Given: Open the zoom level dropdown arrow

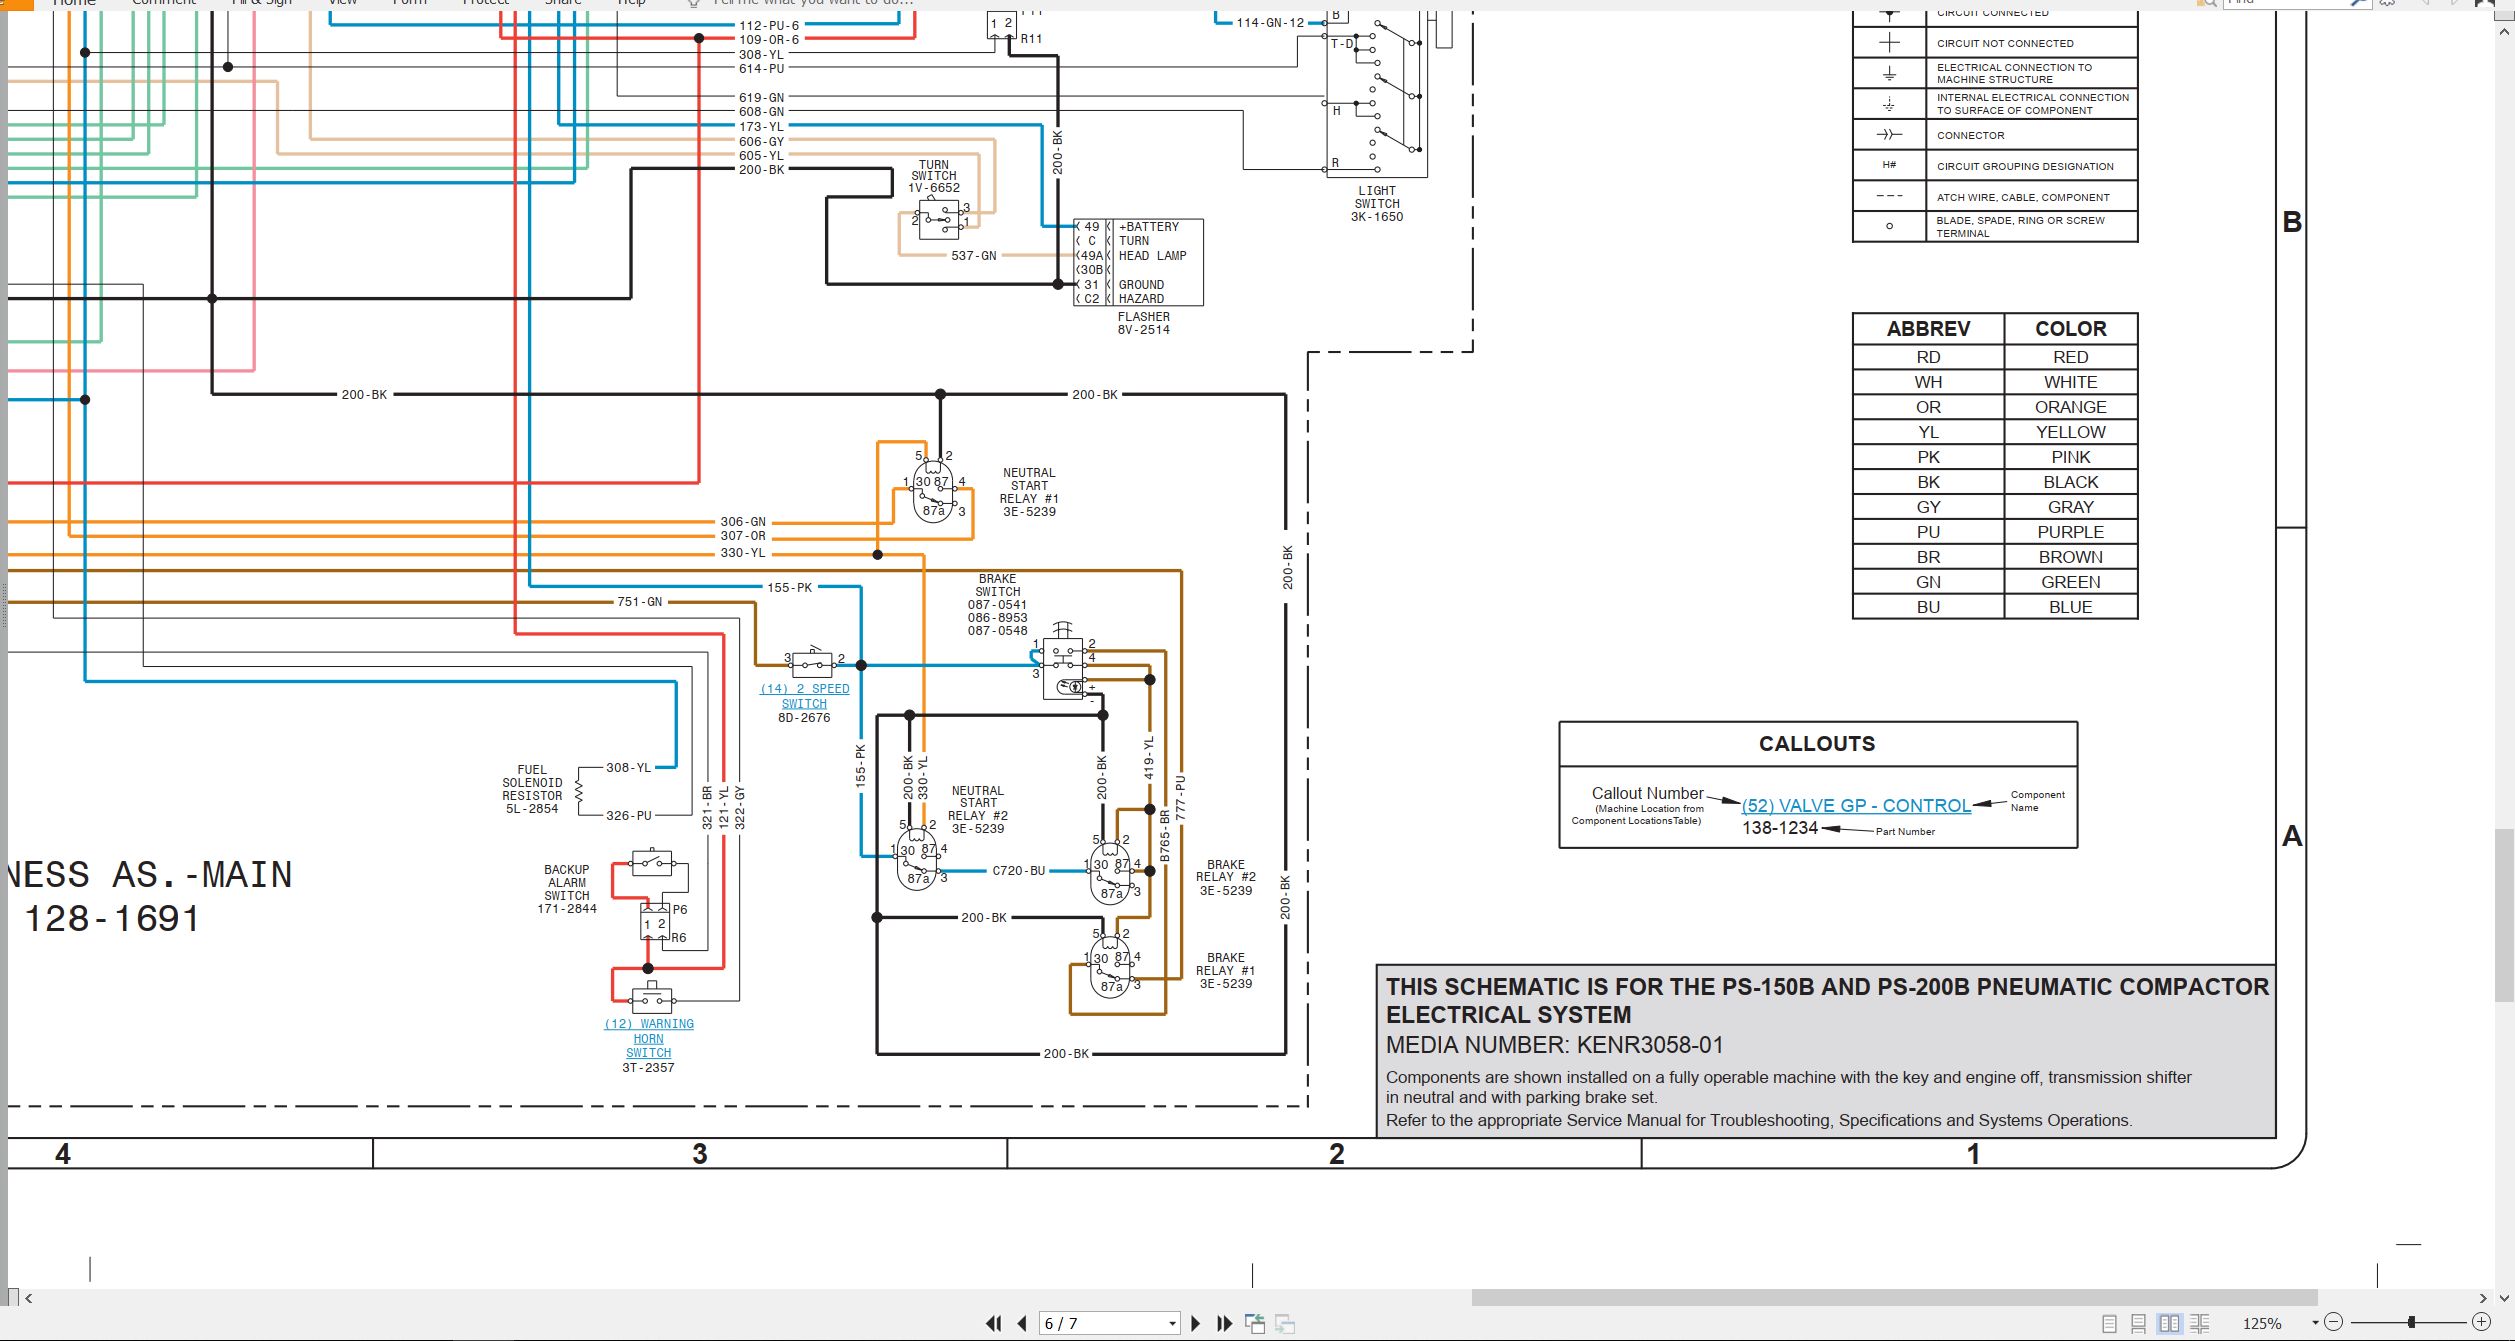Looking at the screenshot, I should click(2315, 1323).
